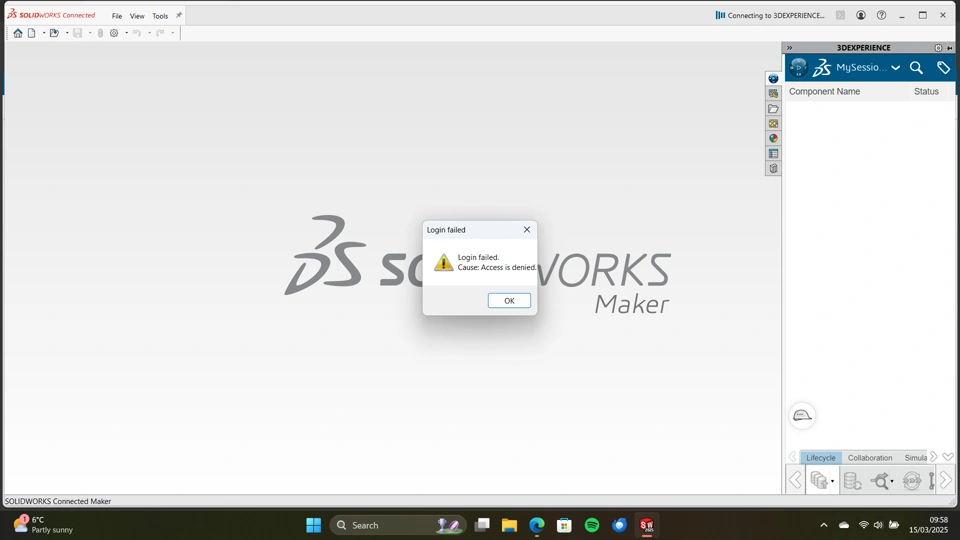The image size is (960, 540).
Task: Open the Design Library side tab icon
Action: pyautogui.click(x=773, y=94)
